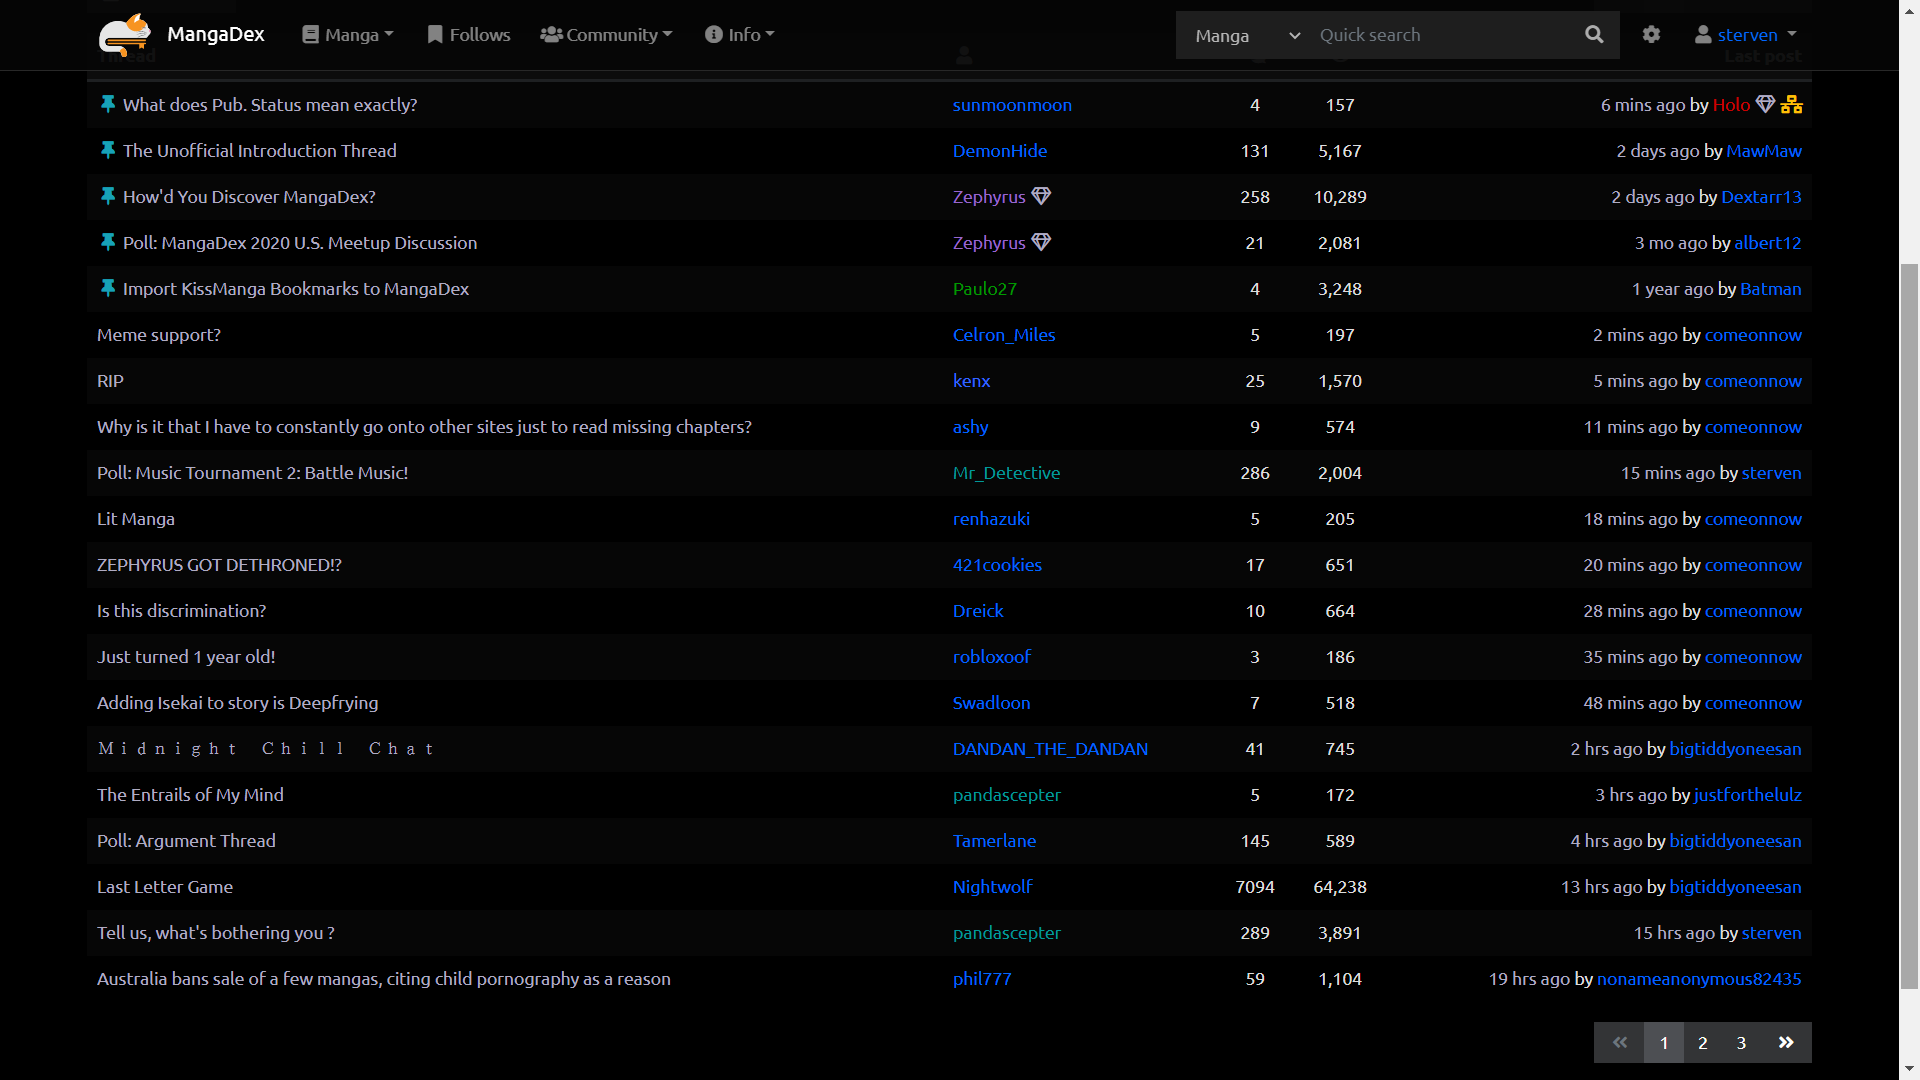Open Just turned 1 year old! thread
The height and width of the screenshot is (1080, 1920).
[x=186, y=656]
